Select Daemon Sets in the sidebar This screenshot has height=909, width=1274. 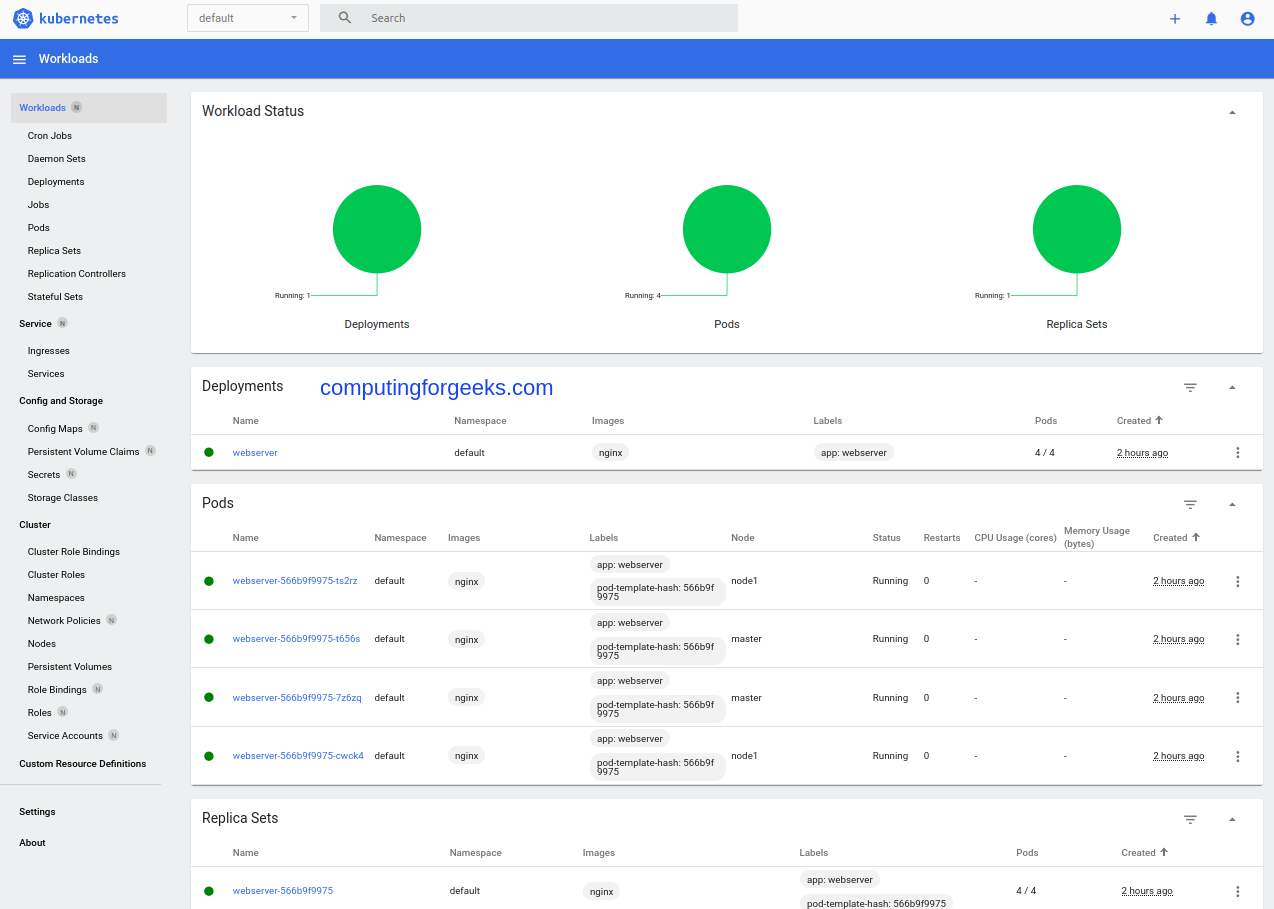pyautogui.click(x=56, y=158)
